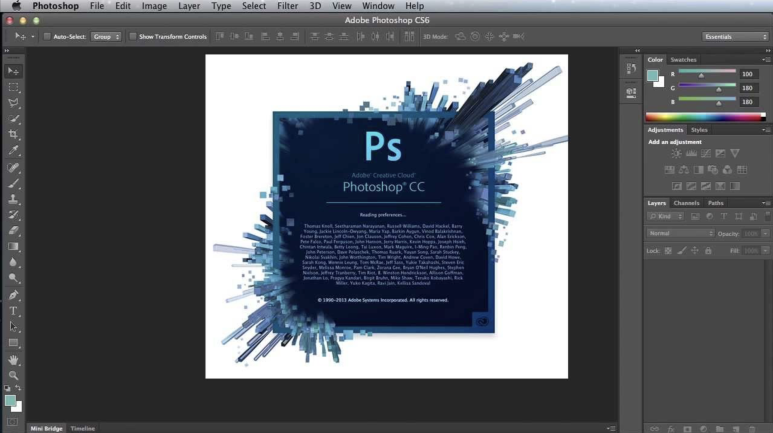Select the Crop tool
The height and width of the screenshot is (433, 773).
[x=13, y=134]
